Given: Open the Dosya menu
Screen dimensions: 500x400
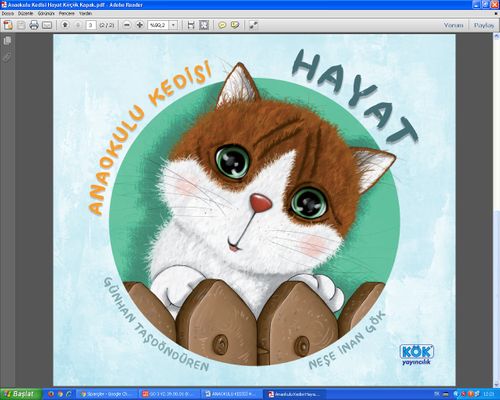Looking at the screenshot, I should (x=8, y=14).
